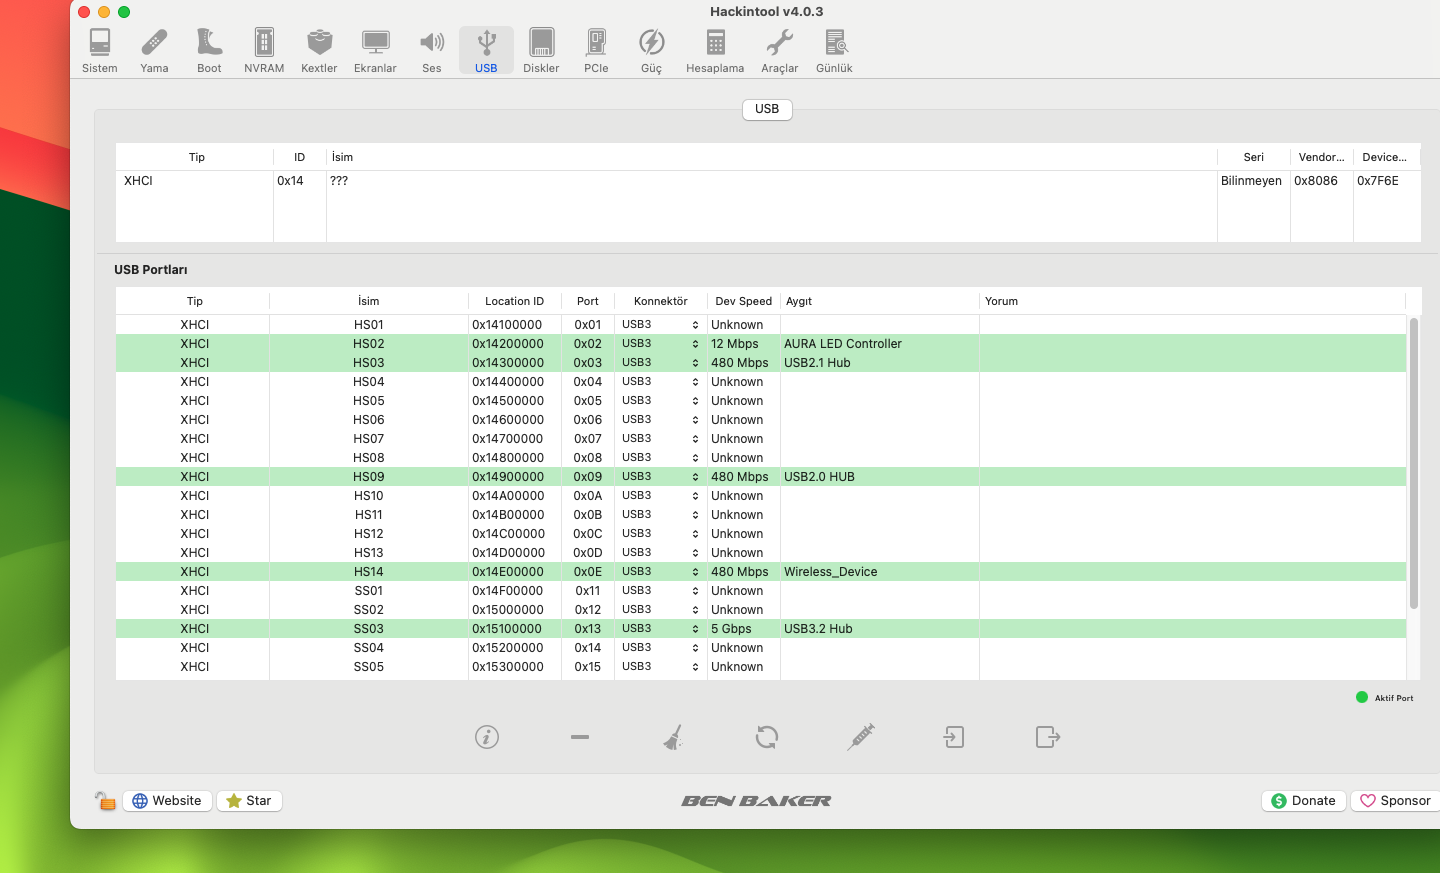Click the info icon below the port list
The height and width of the screenshot is (873, 1440).
point(487,737)
